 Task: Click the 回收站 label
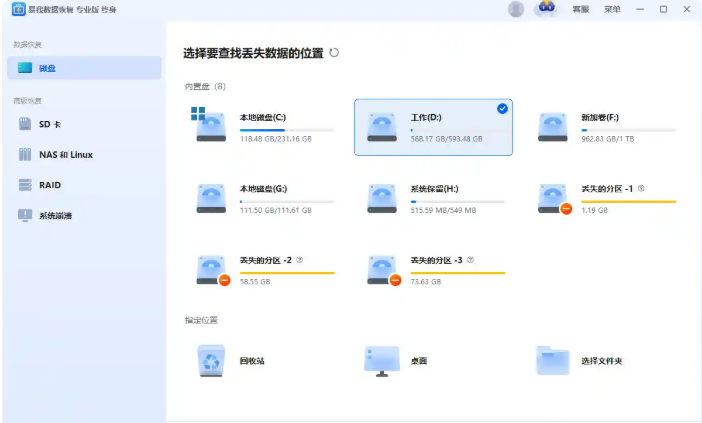tap(252, 361)
